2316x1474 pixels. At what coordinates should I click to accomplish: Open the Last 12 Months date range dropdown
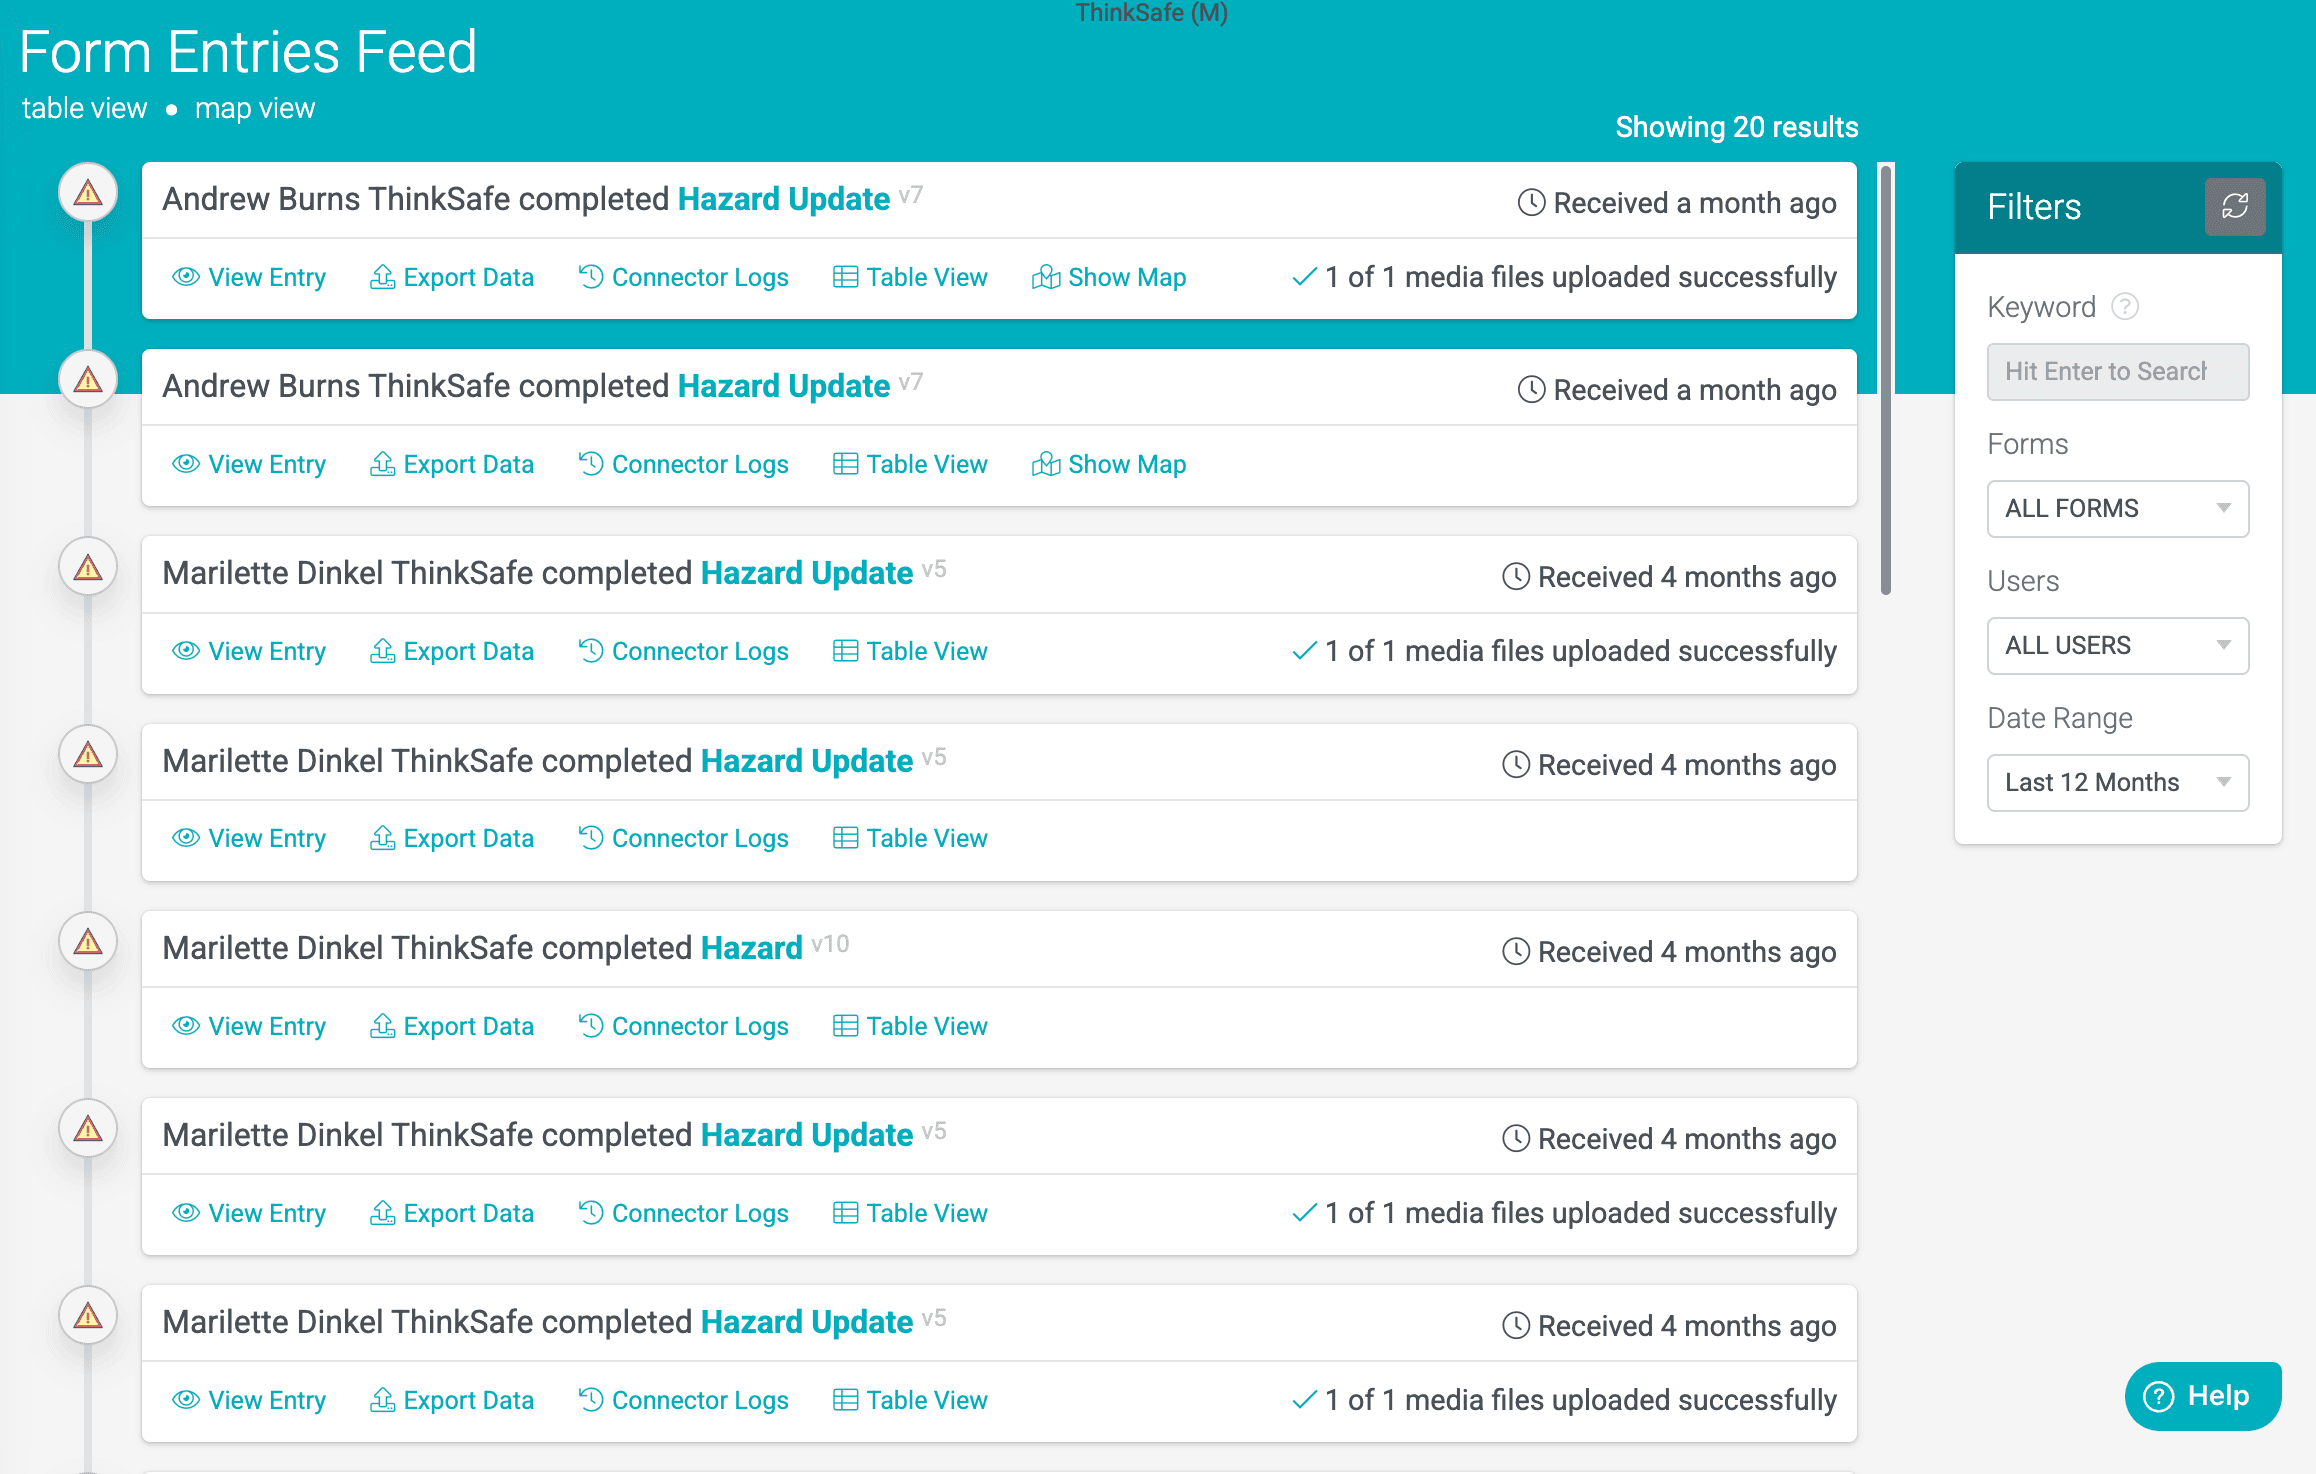[2117, 782]
